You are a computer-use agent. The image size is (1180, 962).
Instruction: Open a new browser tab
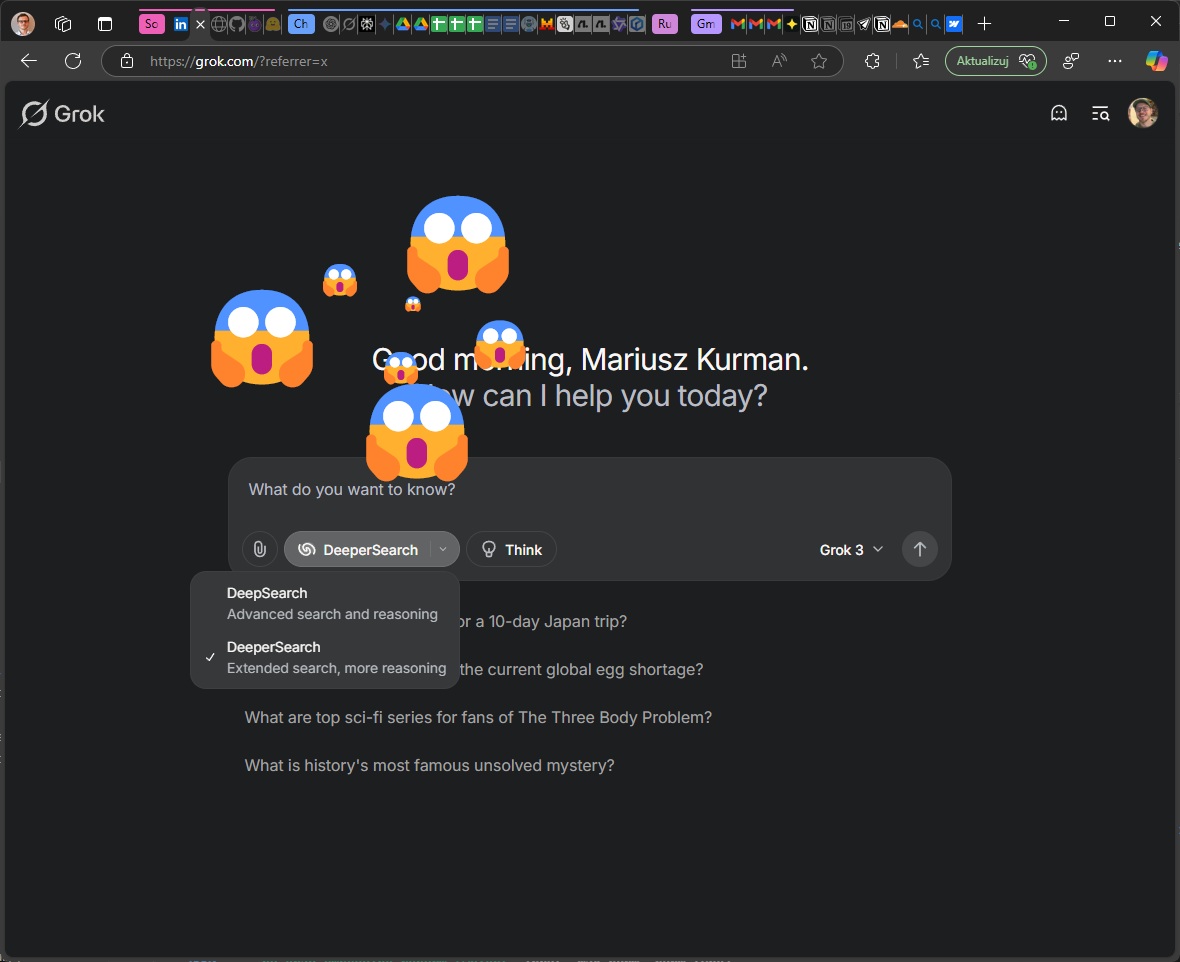[984, 24]
